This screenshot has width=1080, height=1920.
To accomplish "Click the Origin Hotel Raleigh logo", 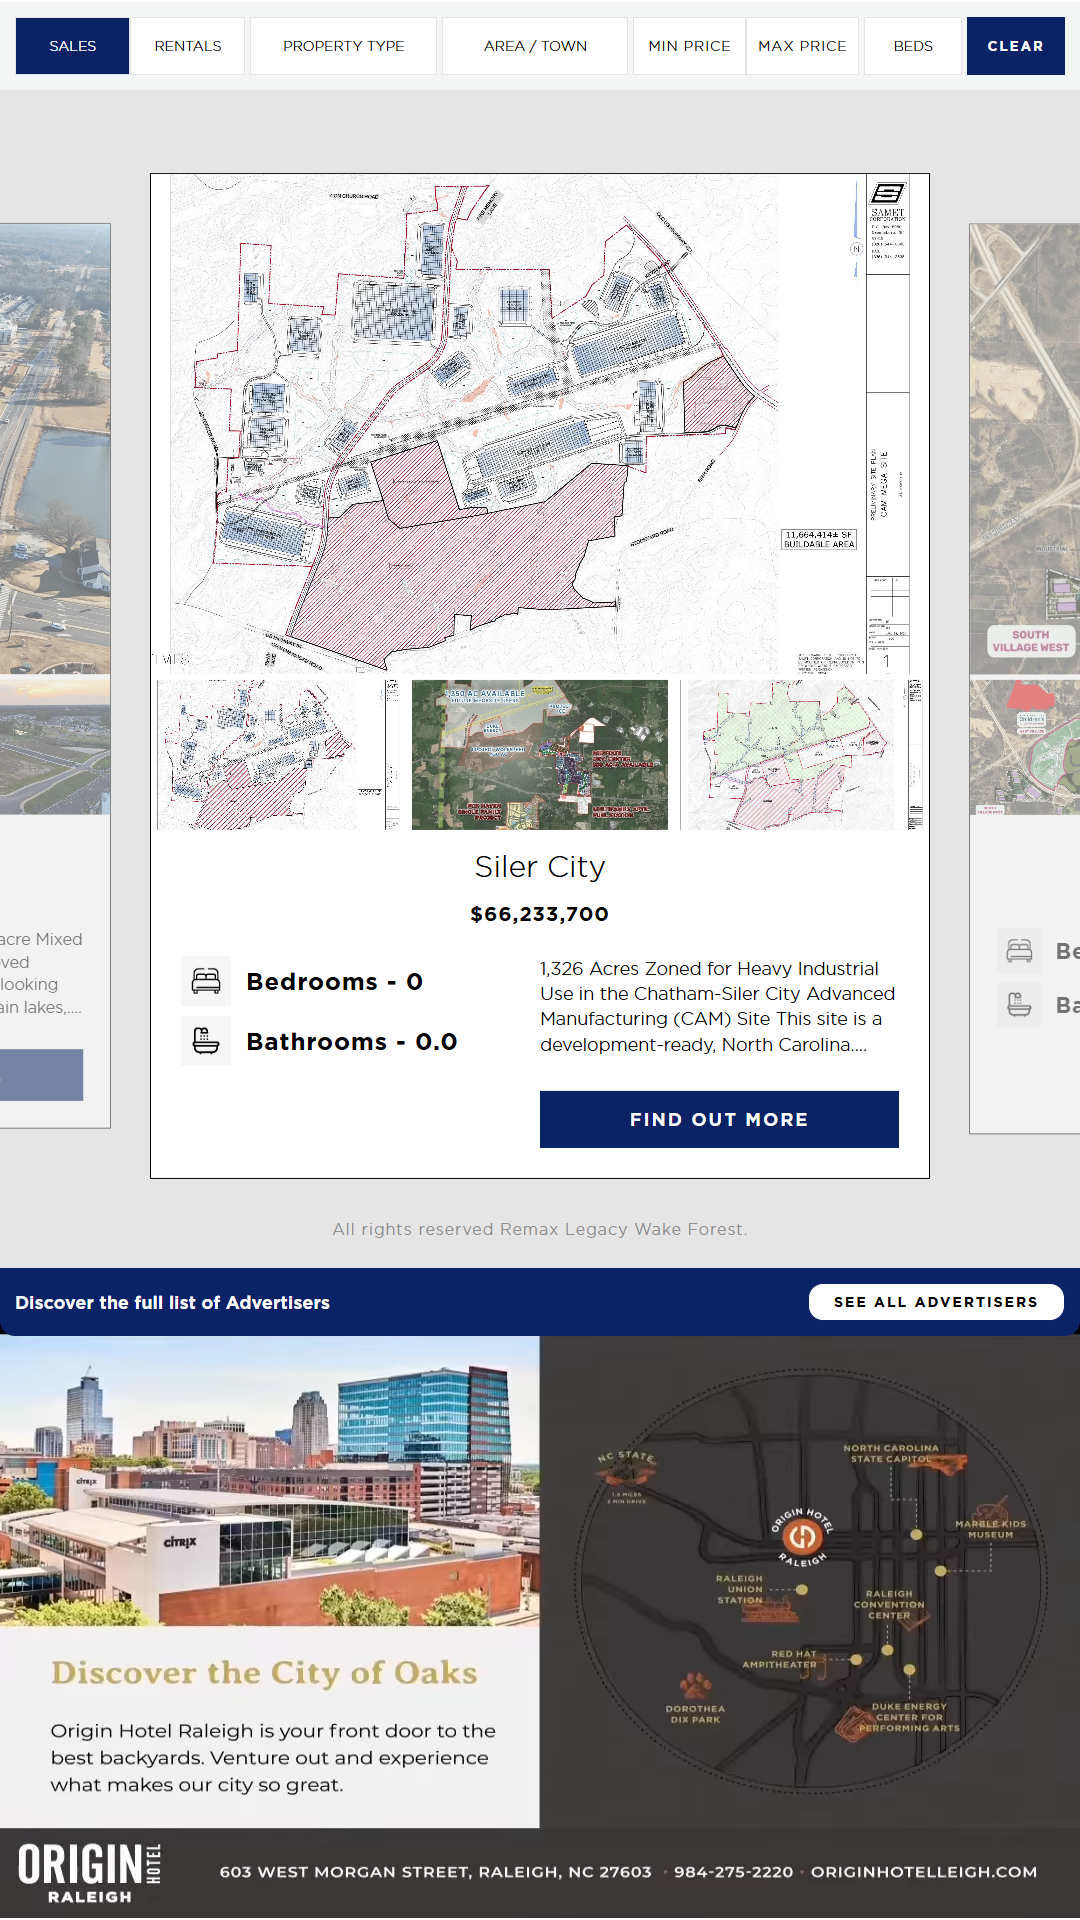I will coord(90,1873).
